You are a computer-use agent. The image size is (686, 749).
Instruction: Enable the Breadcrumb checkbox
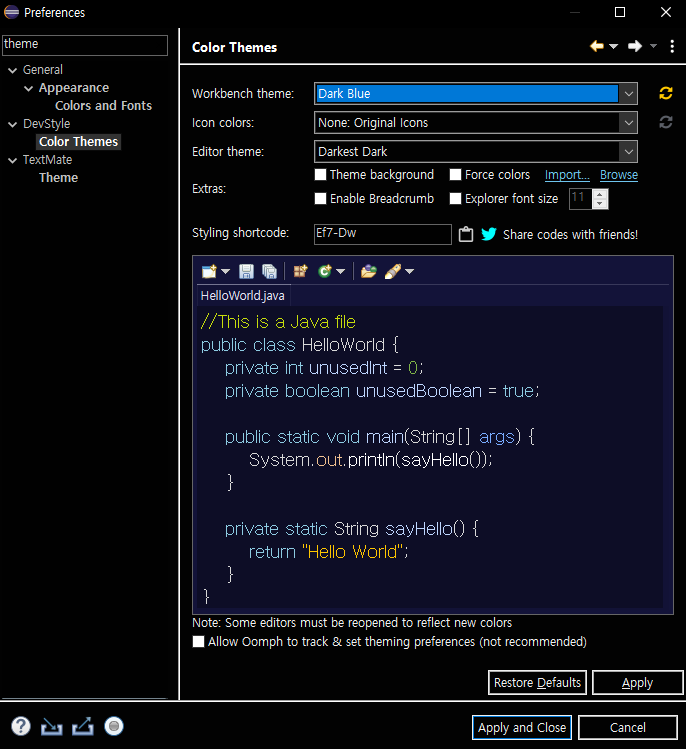click(x=321, y=198)
